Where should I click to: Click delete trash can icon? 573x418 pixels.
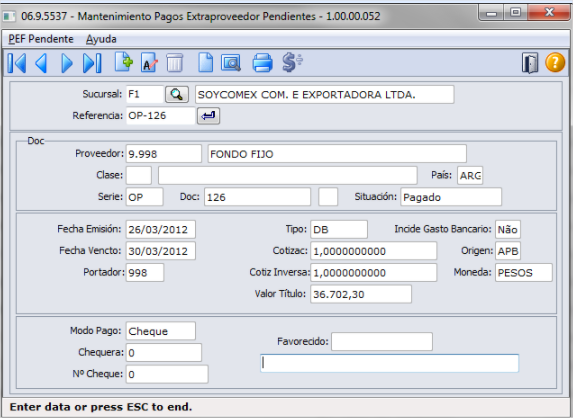pyautogui.click(x=174, y=63)
